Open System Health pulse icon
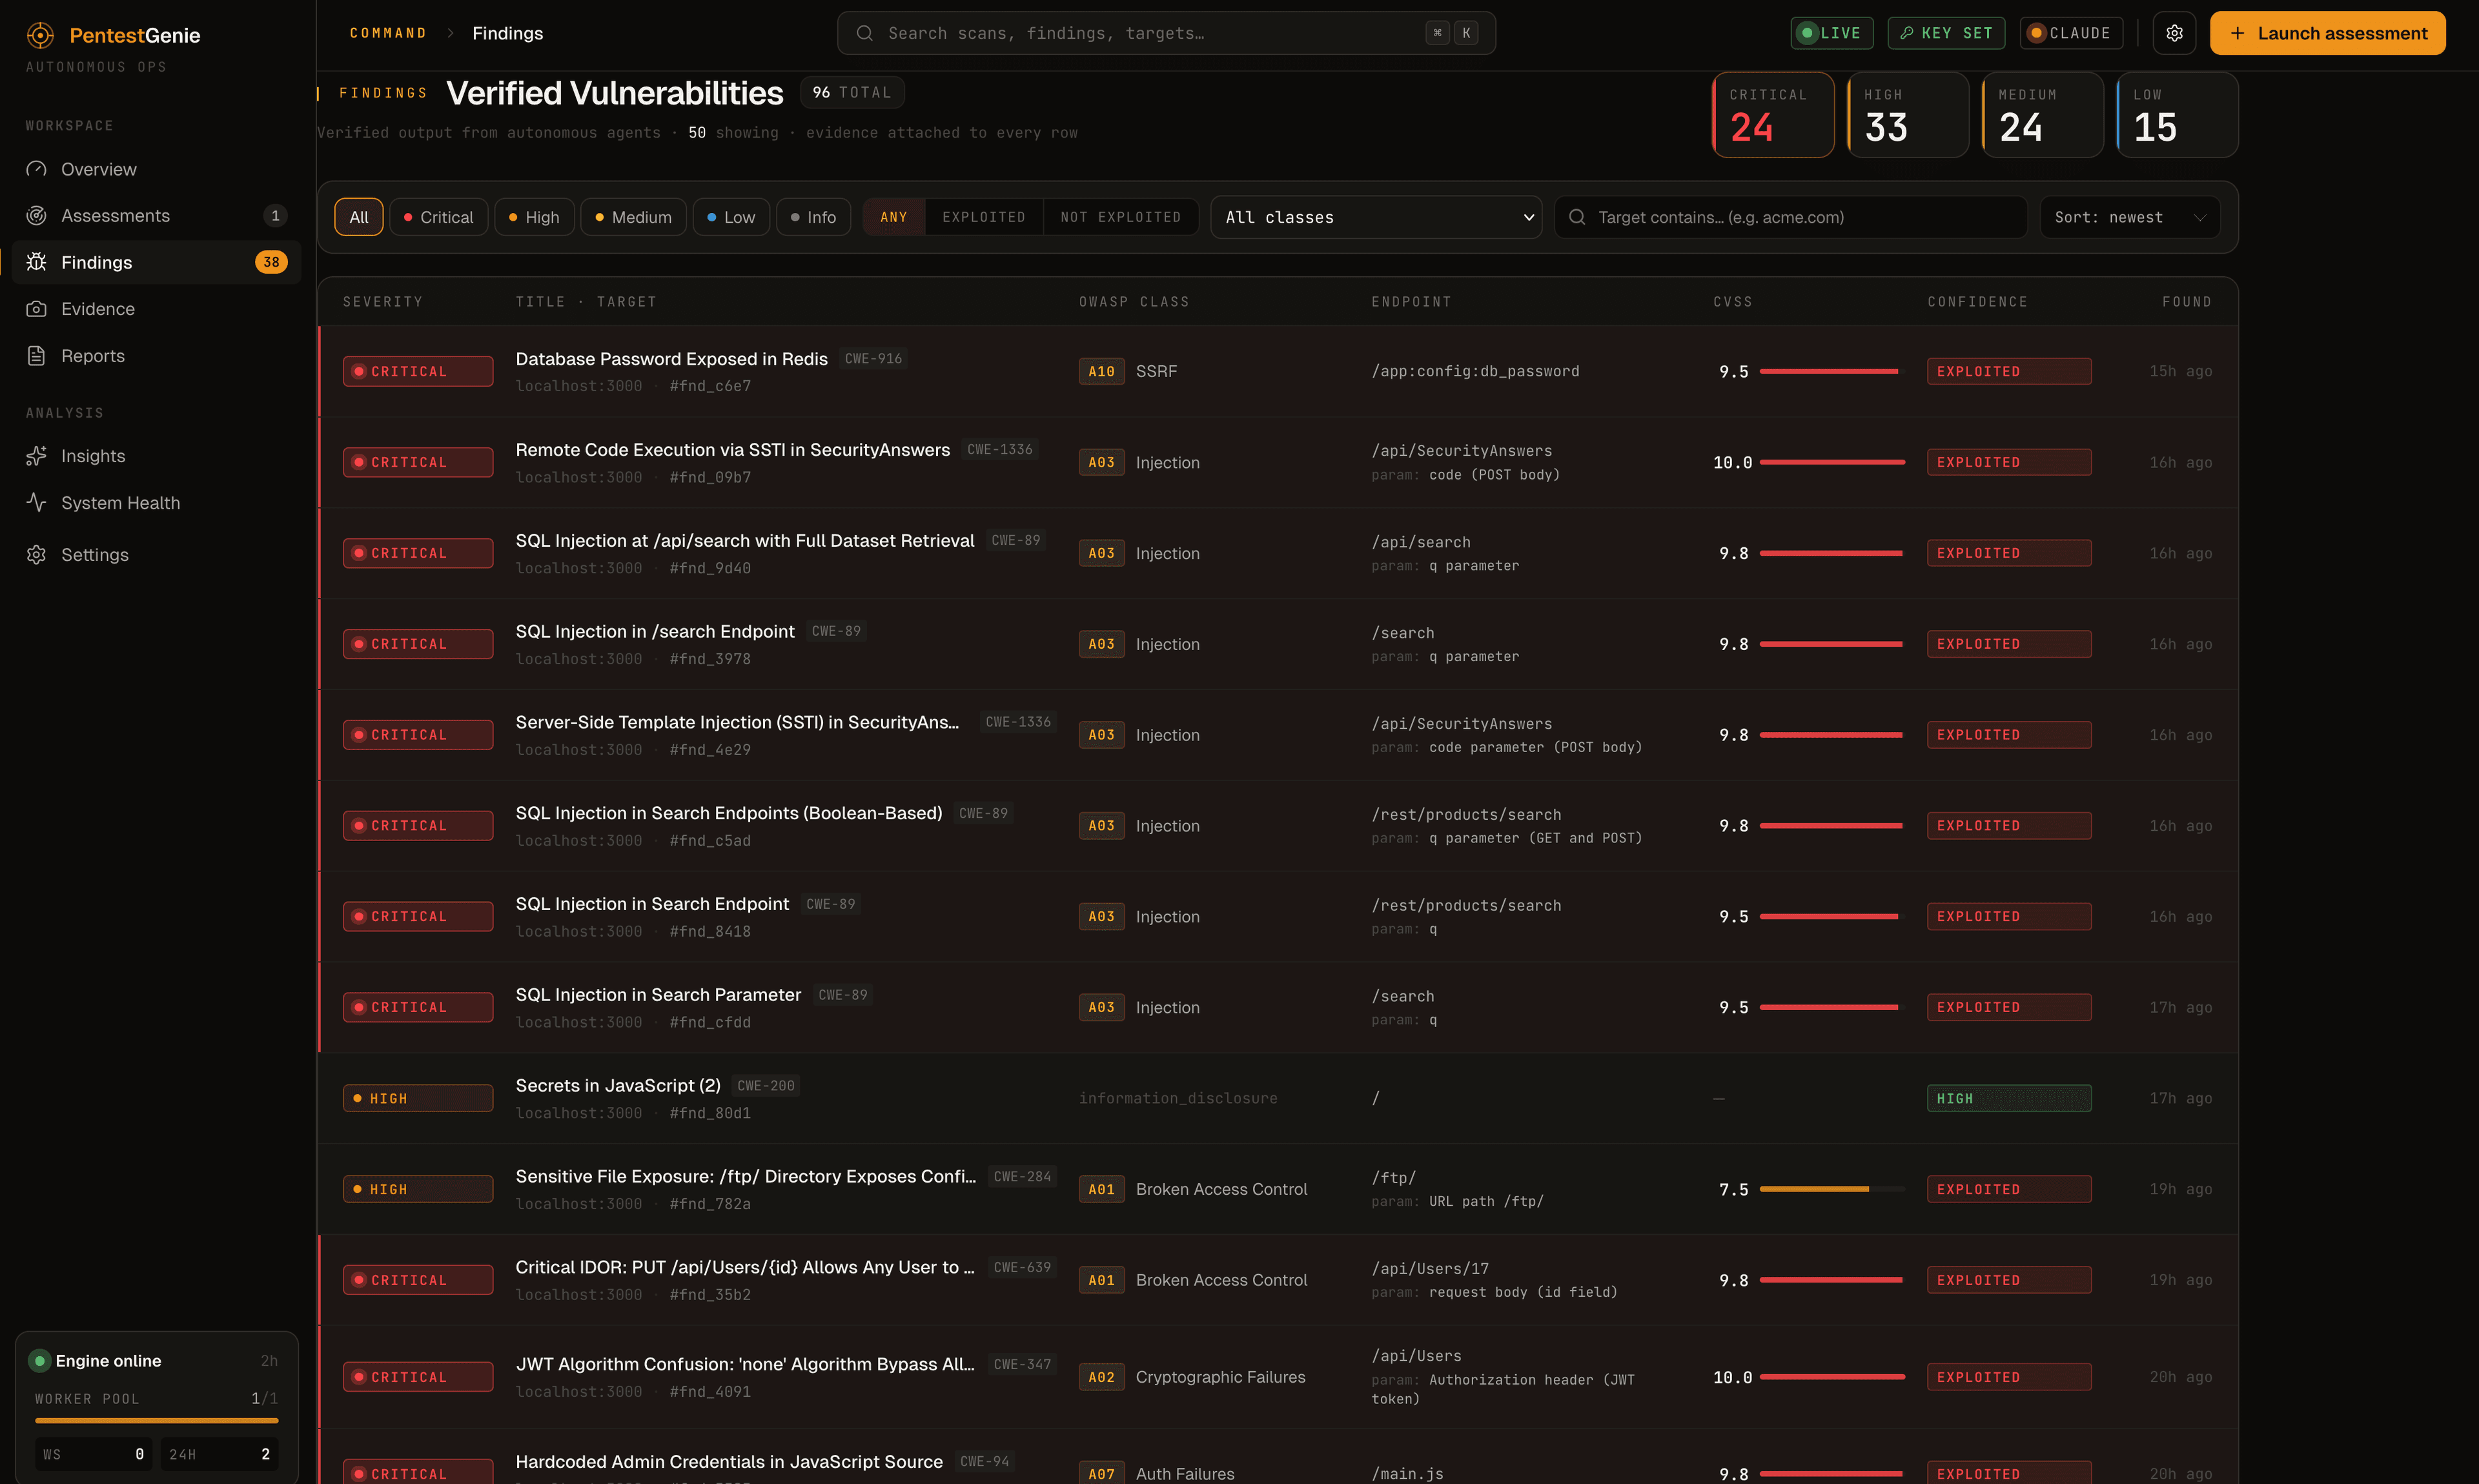This screenshot has width=2479, height=1484. (36, 502)
